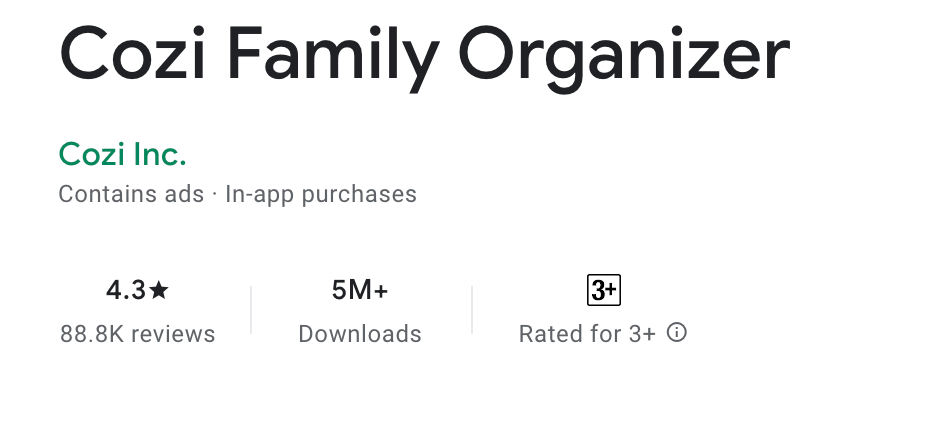Screen dimensions: 936x428
Task: Click the divider between Downloads and rating badge
Action: pyautogui.click(x=472, y=310)
